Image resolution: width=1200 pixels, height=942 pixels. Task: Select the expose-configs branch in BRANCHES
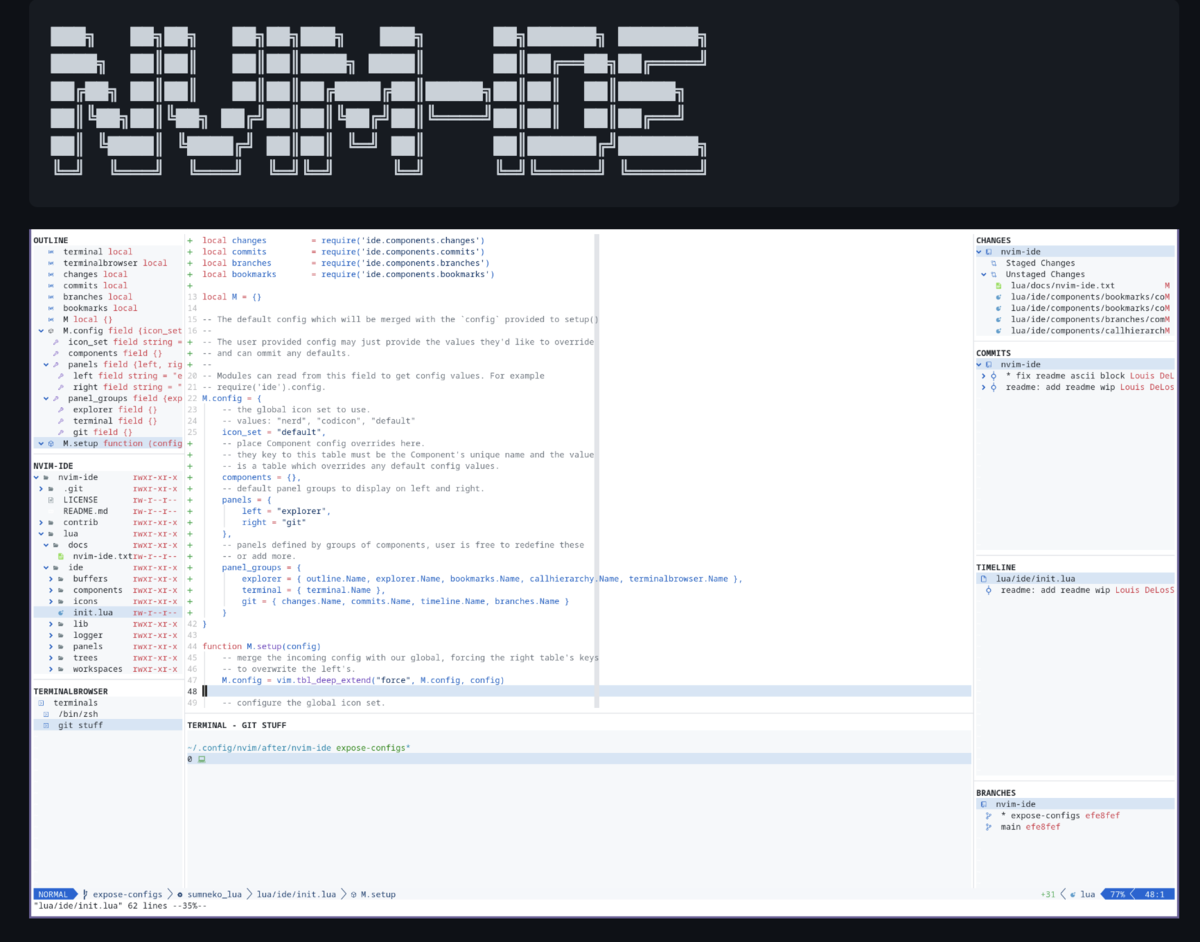click(x=1030, y=815)
